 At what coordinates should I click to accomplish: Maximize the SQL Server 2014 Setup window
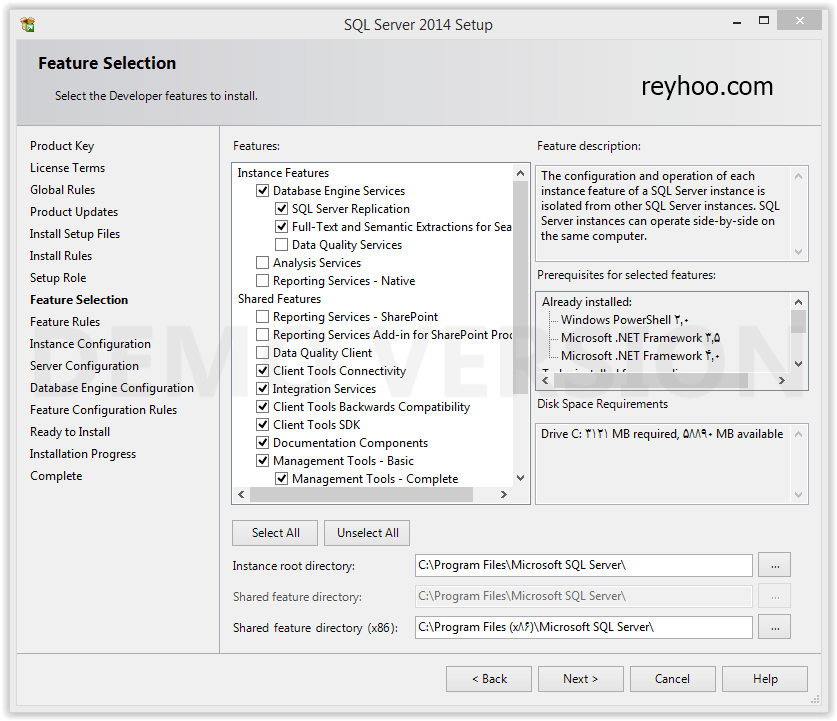[x=764, y=21]
